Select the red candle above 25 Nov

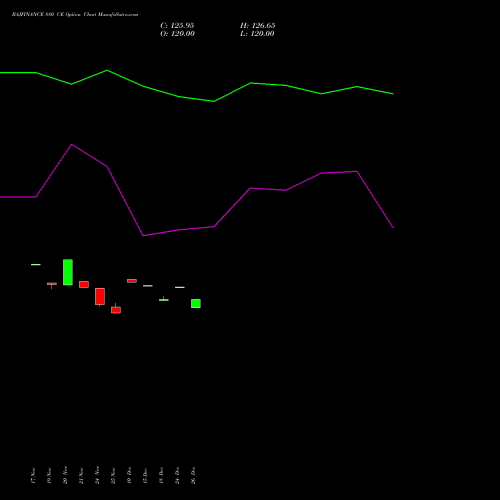point(116,310)
